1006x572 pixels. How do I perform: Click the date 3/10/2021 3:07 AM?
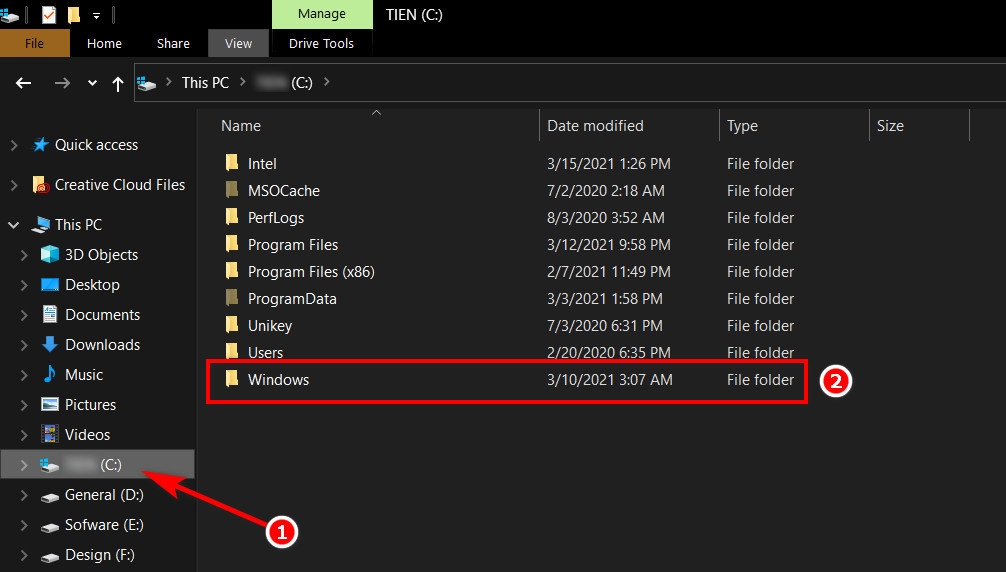[x=610, y=380]
